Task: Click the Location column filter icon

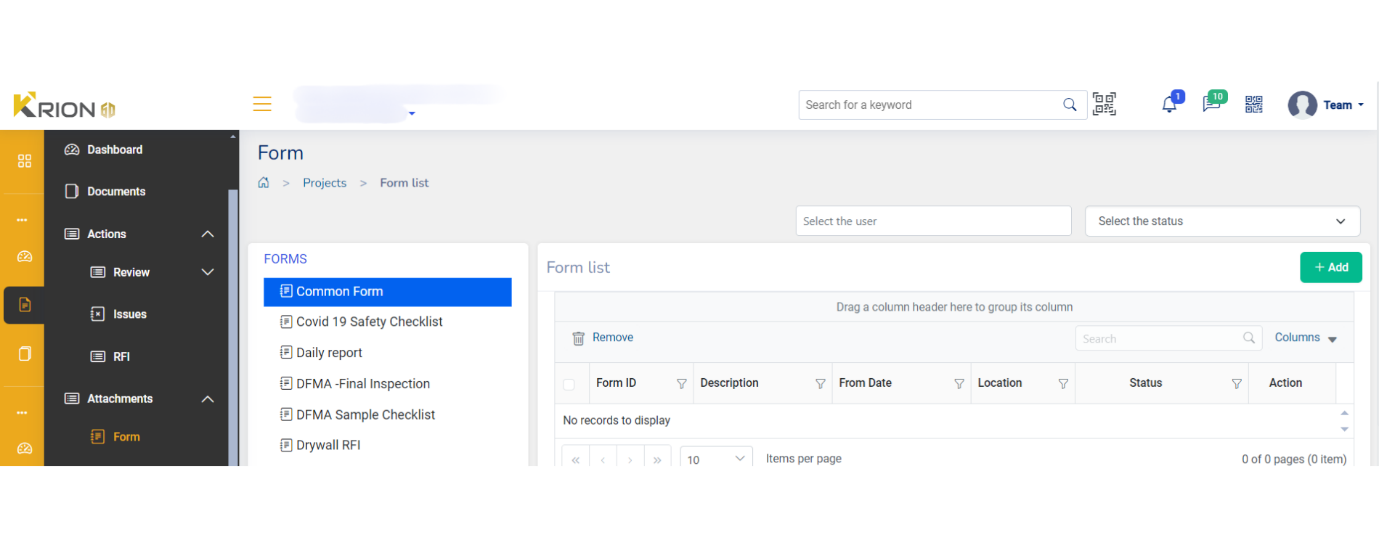Action: tap(1063, 384)
